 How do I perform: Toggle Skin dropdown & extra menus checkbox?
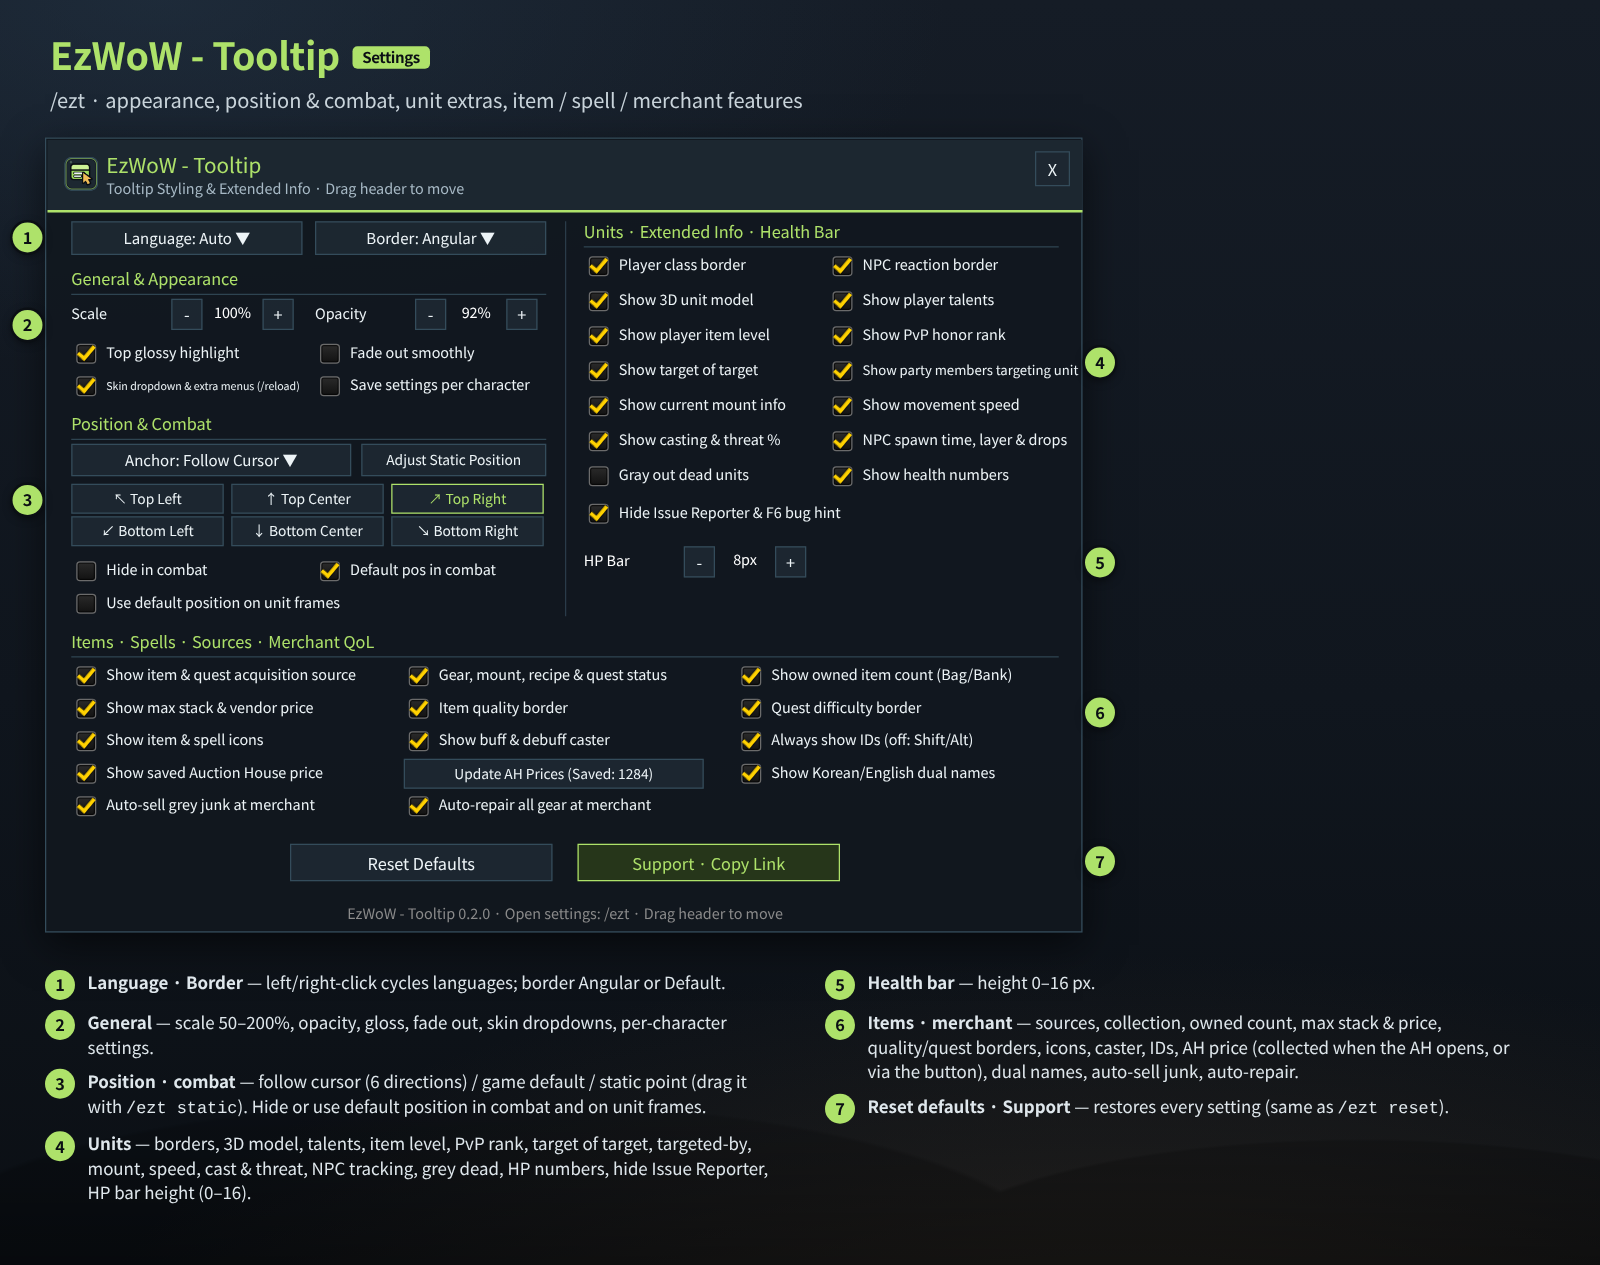(x=87, y=386)
